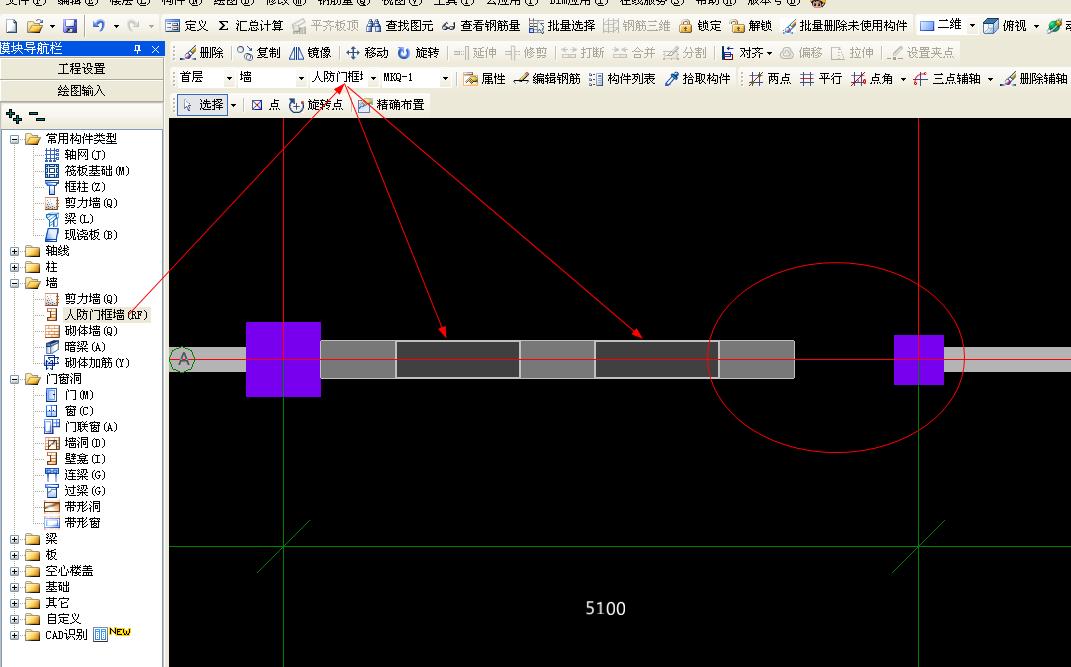Screen dimensions: 1071x667
Task: Click the 删除 delete tool
Action: pyautogui.click(x=203, y=53)
